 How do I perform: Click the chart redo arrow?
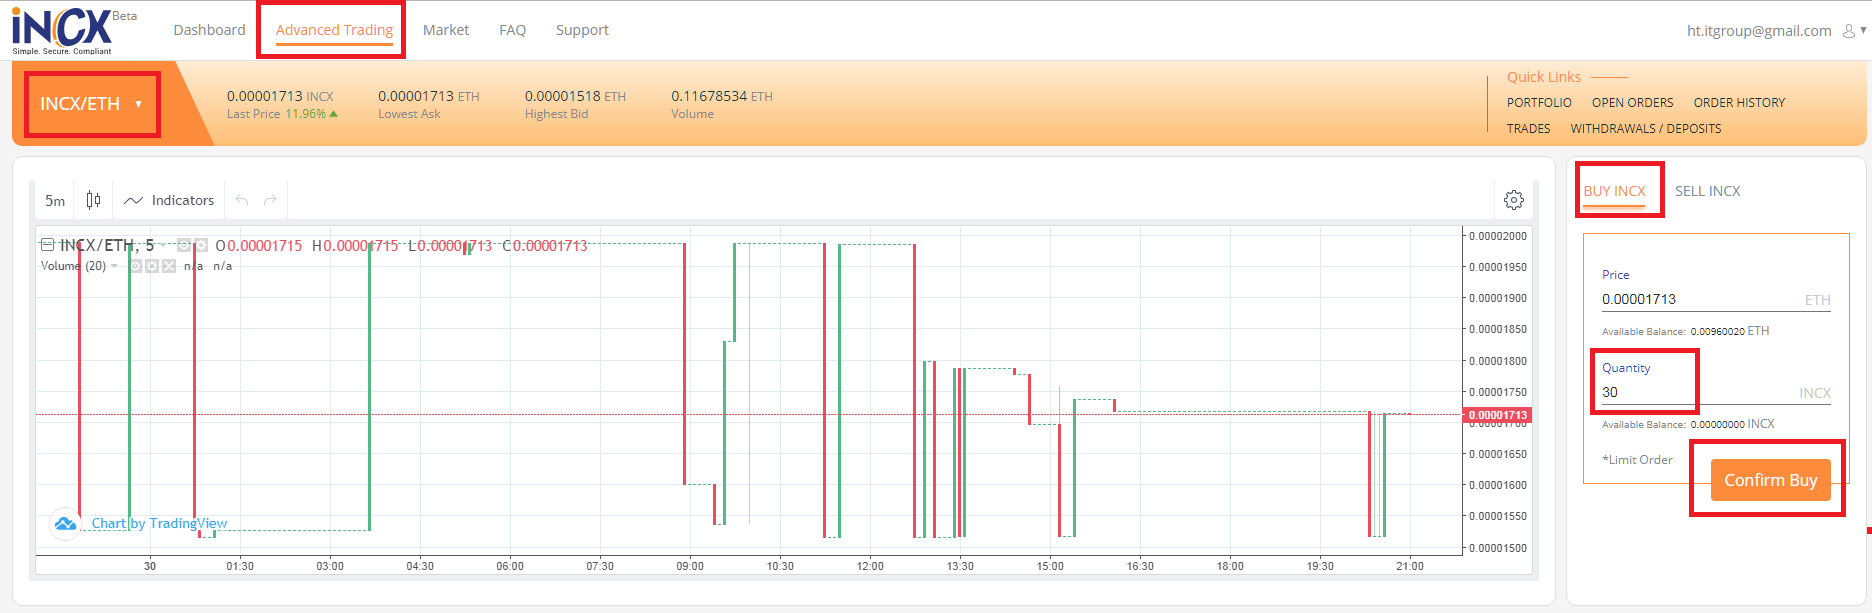[x=270, y=200]
